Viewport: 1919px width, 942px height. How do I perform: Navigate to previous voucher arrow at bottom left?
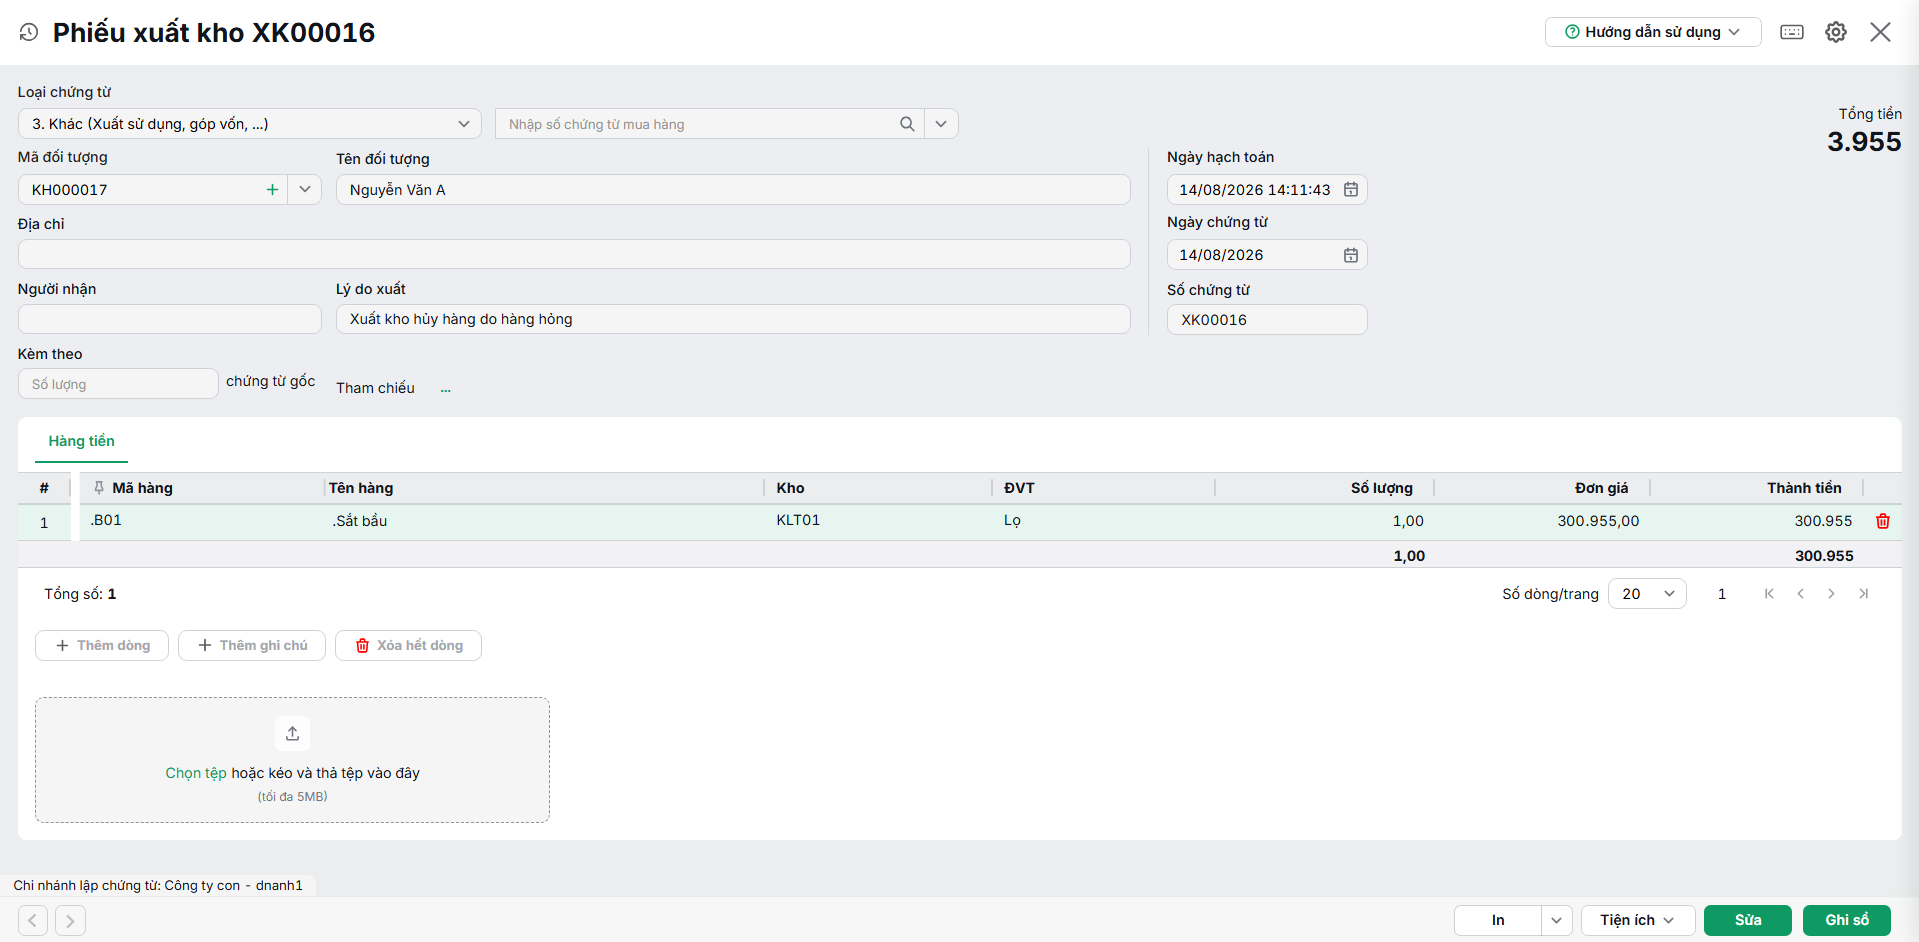(x=33, y=920)
